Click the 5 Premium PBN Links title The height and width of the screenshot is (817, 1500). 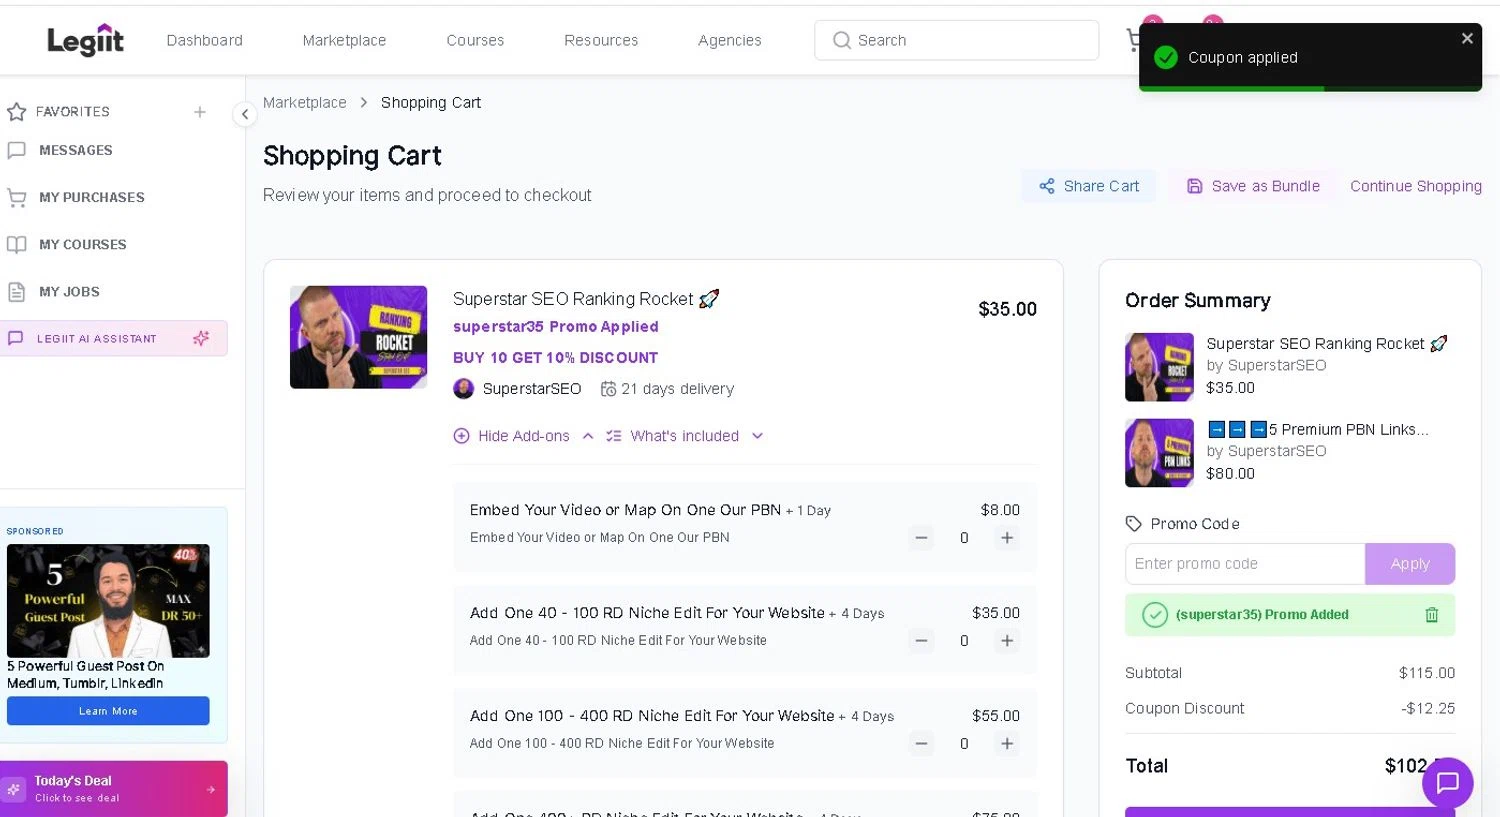1318,430
